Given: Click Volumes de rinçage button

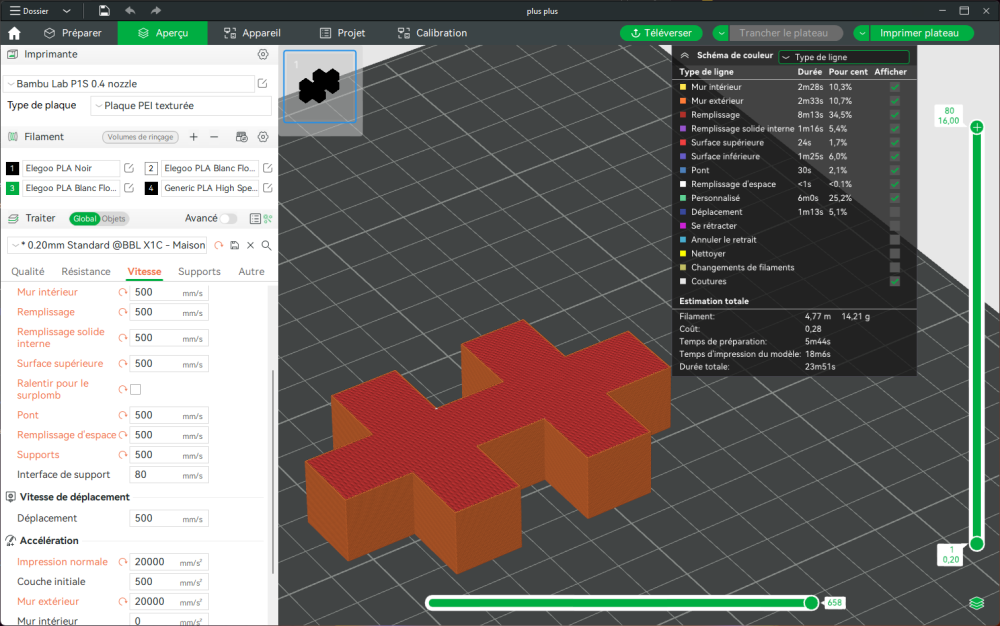Looking at the screenshot, I should click(x=140, y=137).
